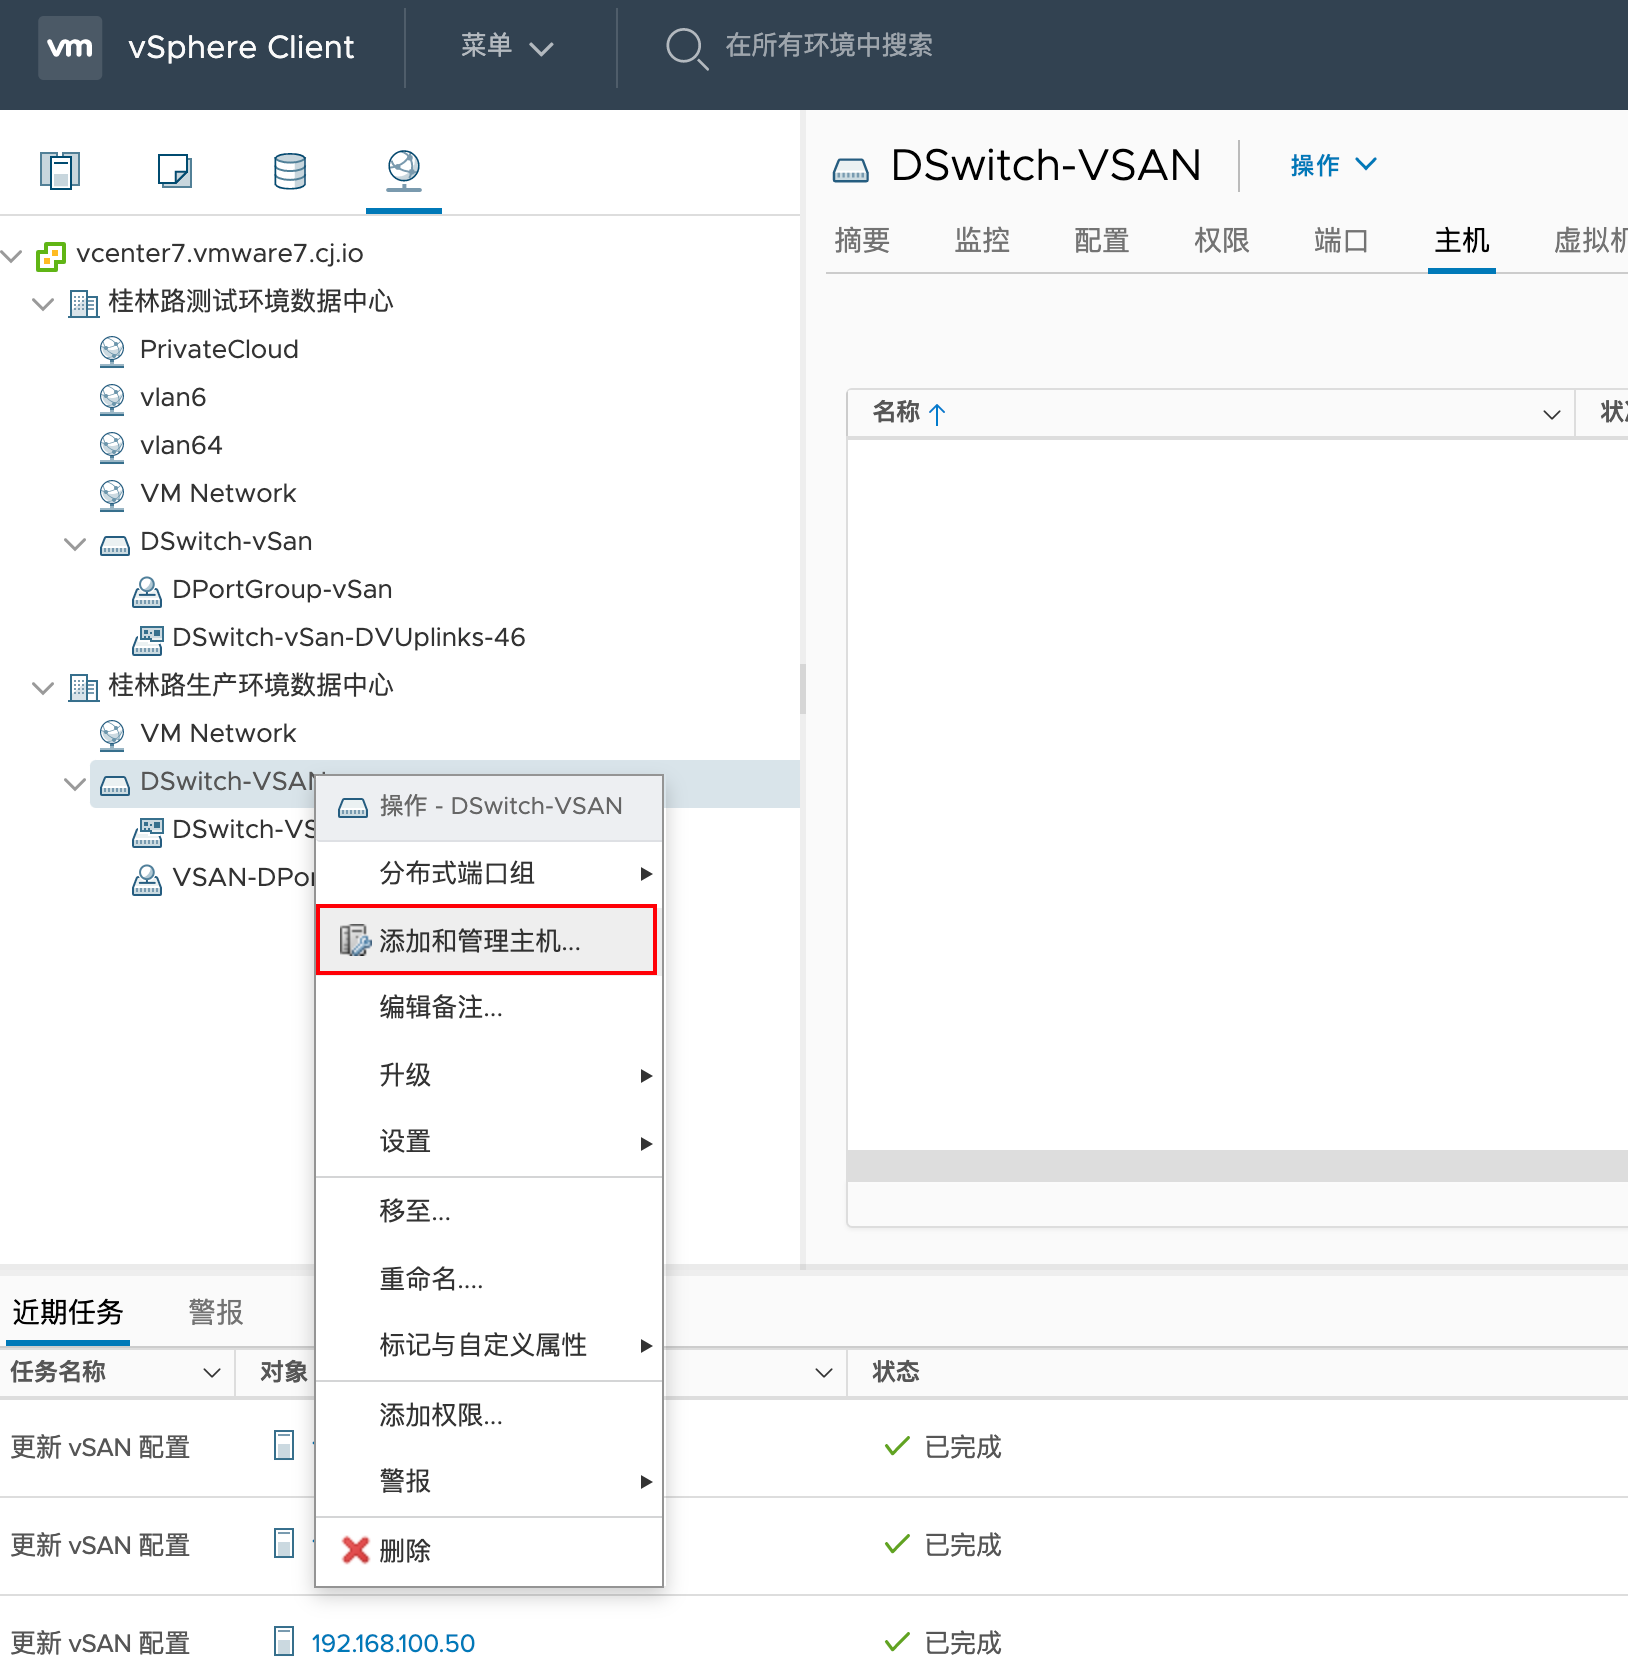Choose 添加权限... in the context menu
The image size is (1628, 1660).
(488, 1415)
